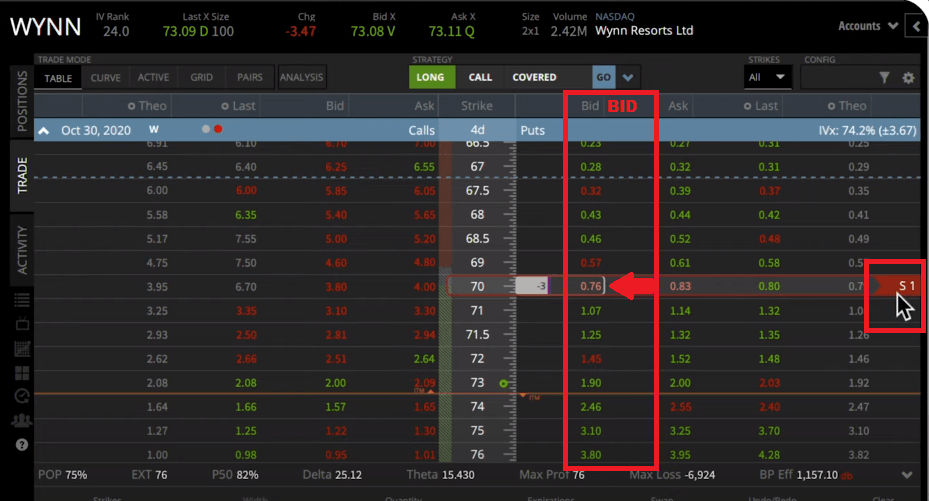The width and height of the screenshot is (929, 501).
Task: Open the clock history icon in sidebar
Action: click(x=22, y=396)
